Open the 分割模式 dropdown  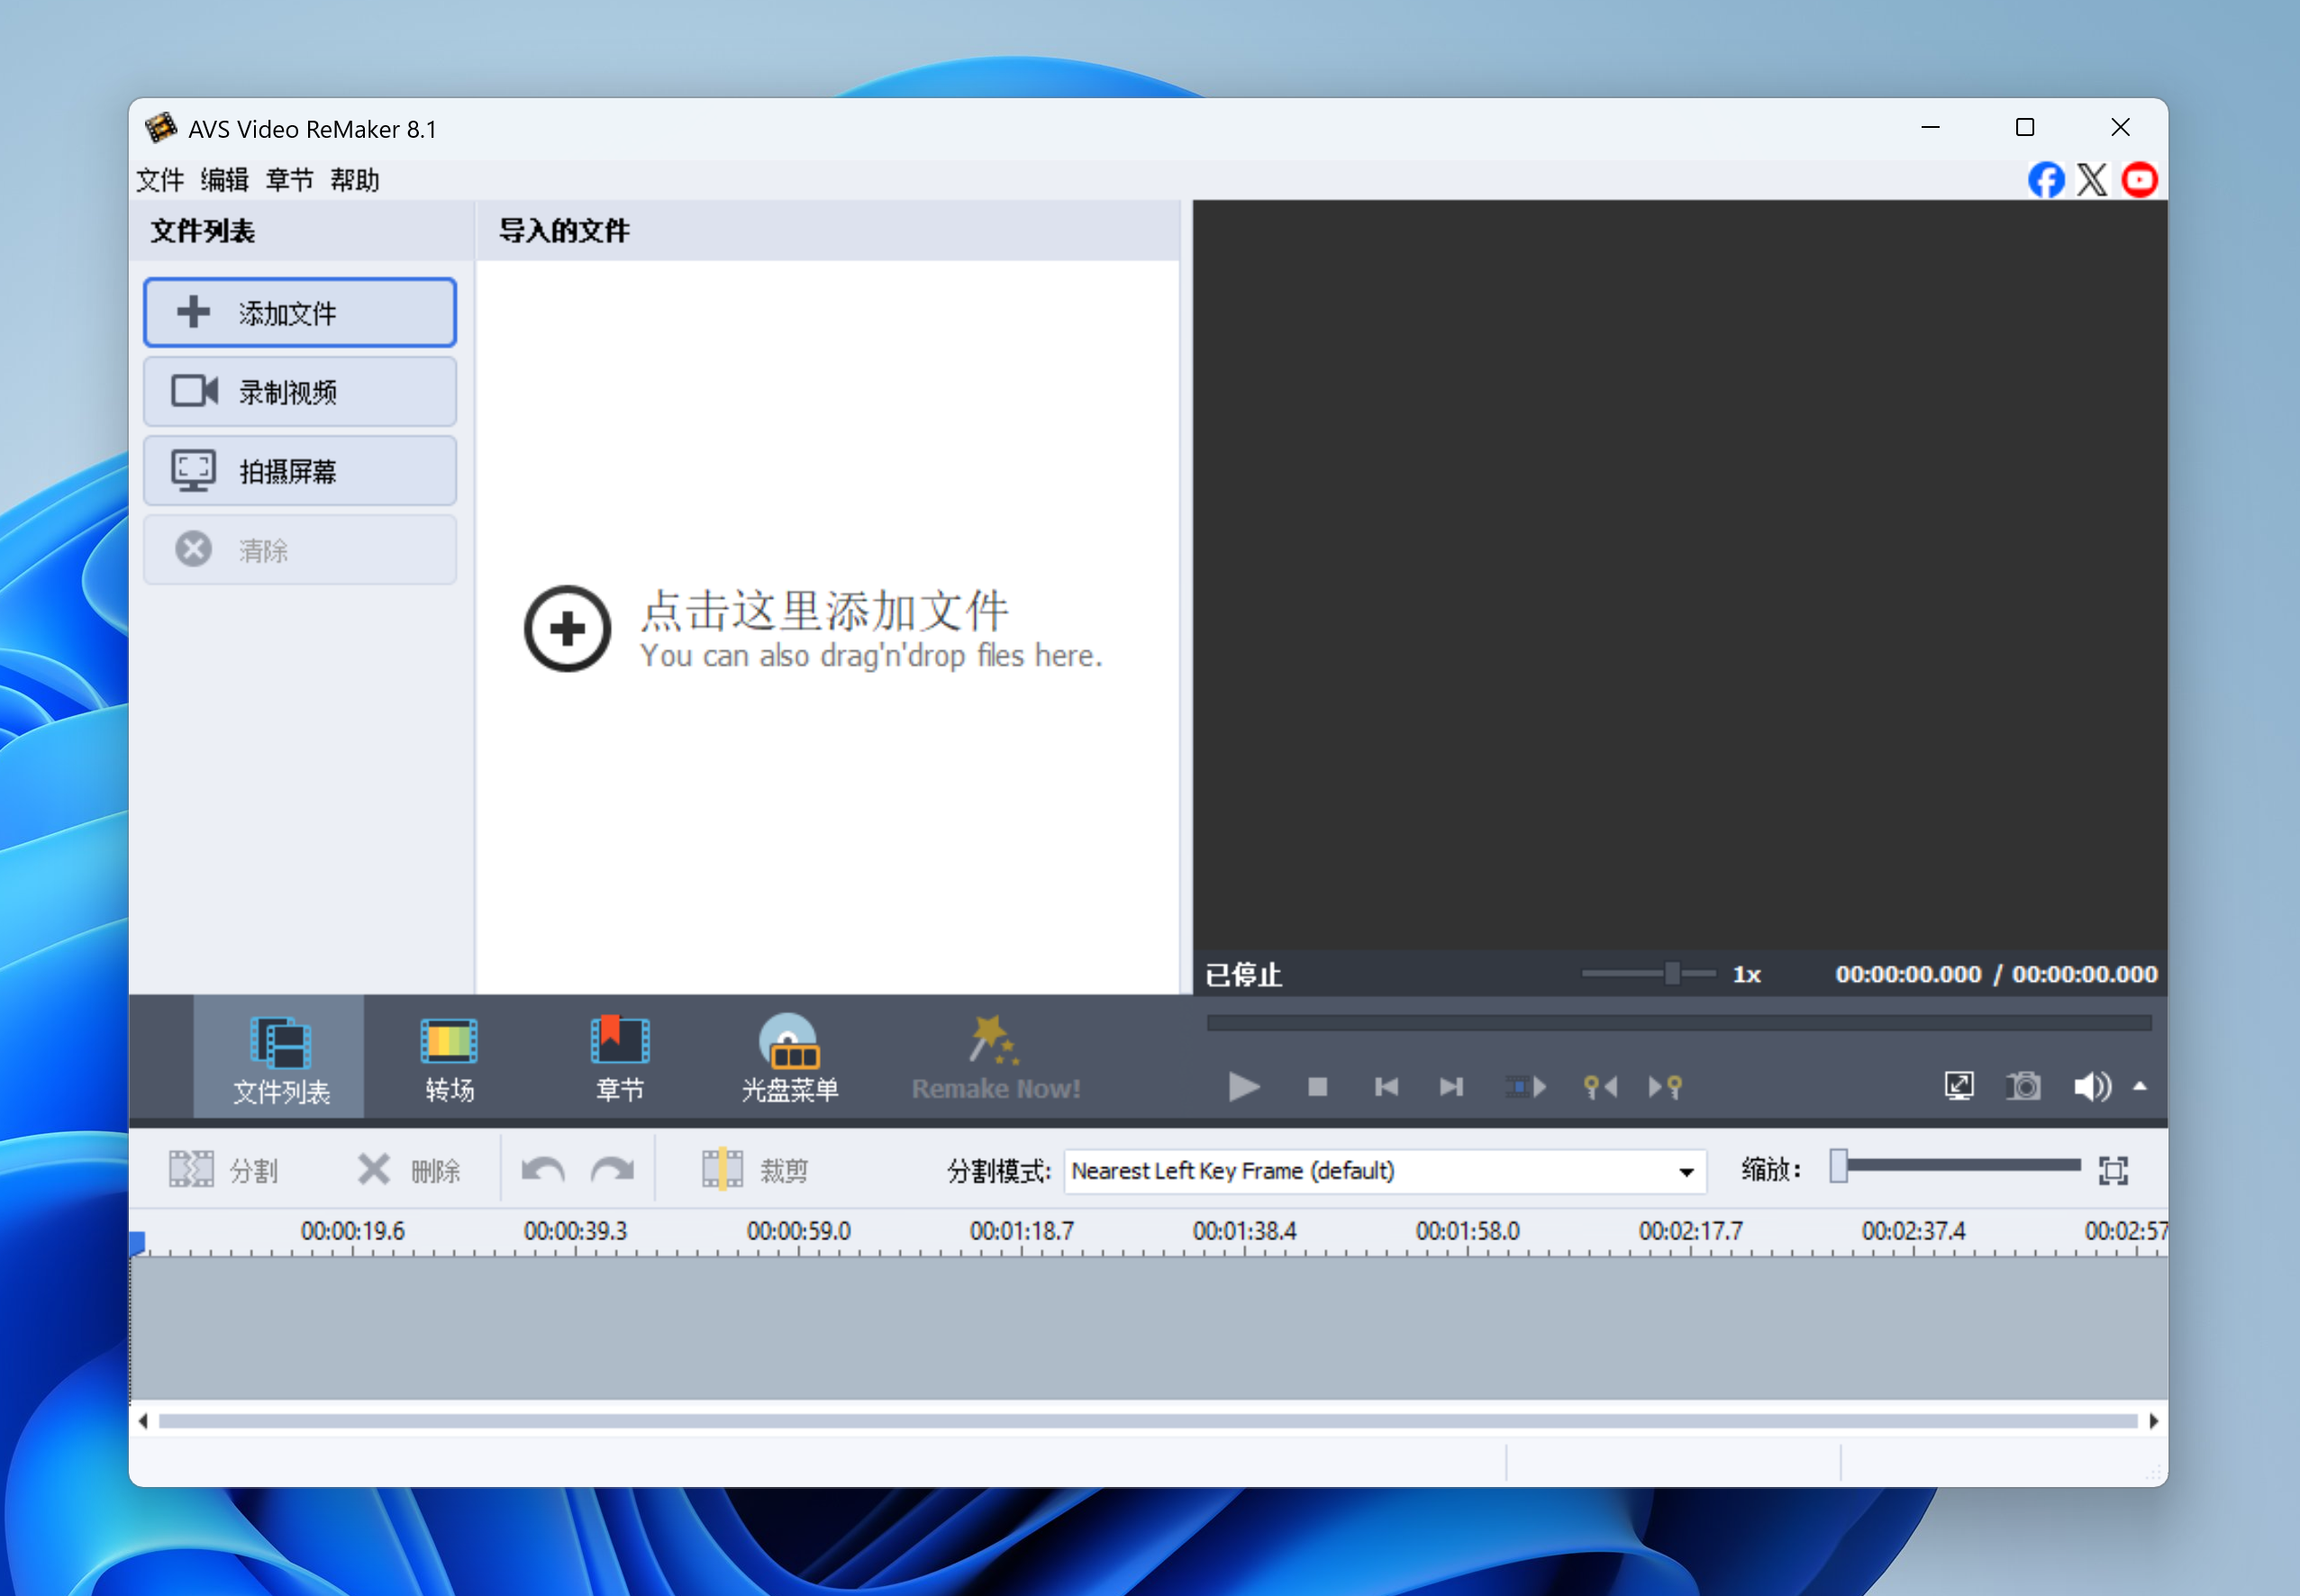click(1385, 1170)
